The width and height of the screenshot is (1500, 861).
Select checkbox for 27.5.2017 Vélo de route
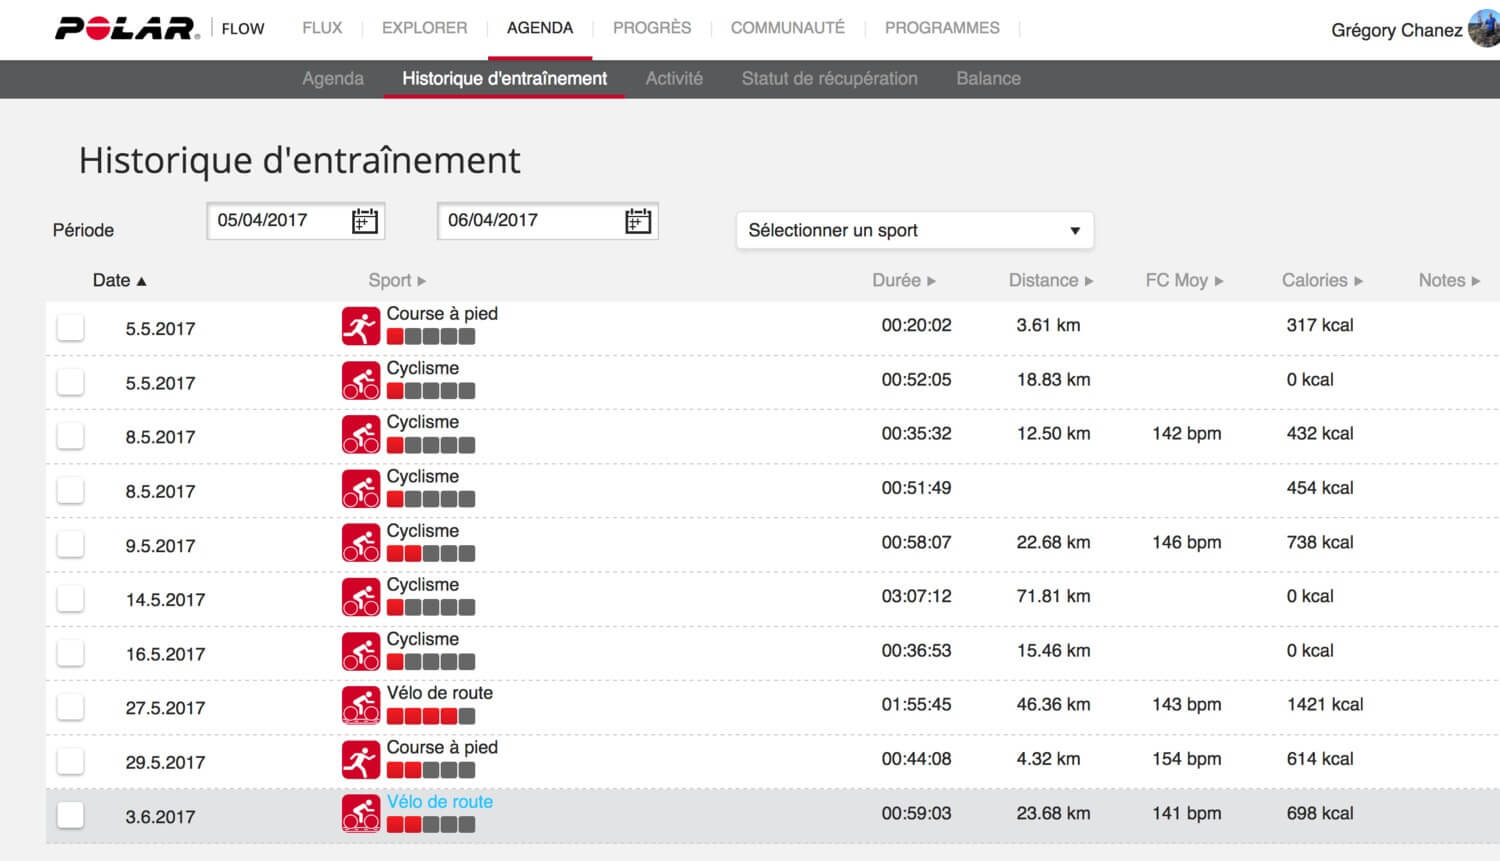[x=70, y=706]
